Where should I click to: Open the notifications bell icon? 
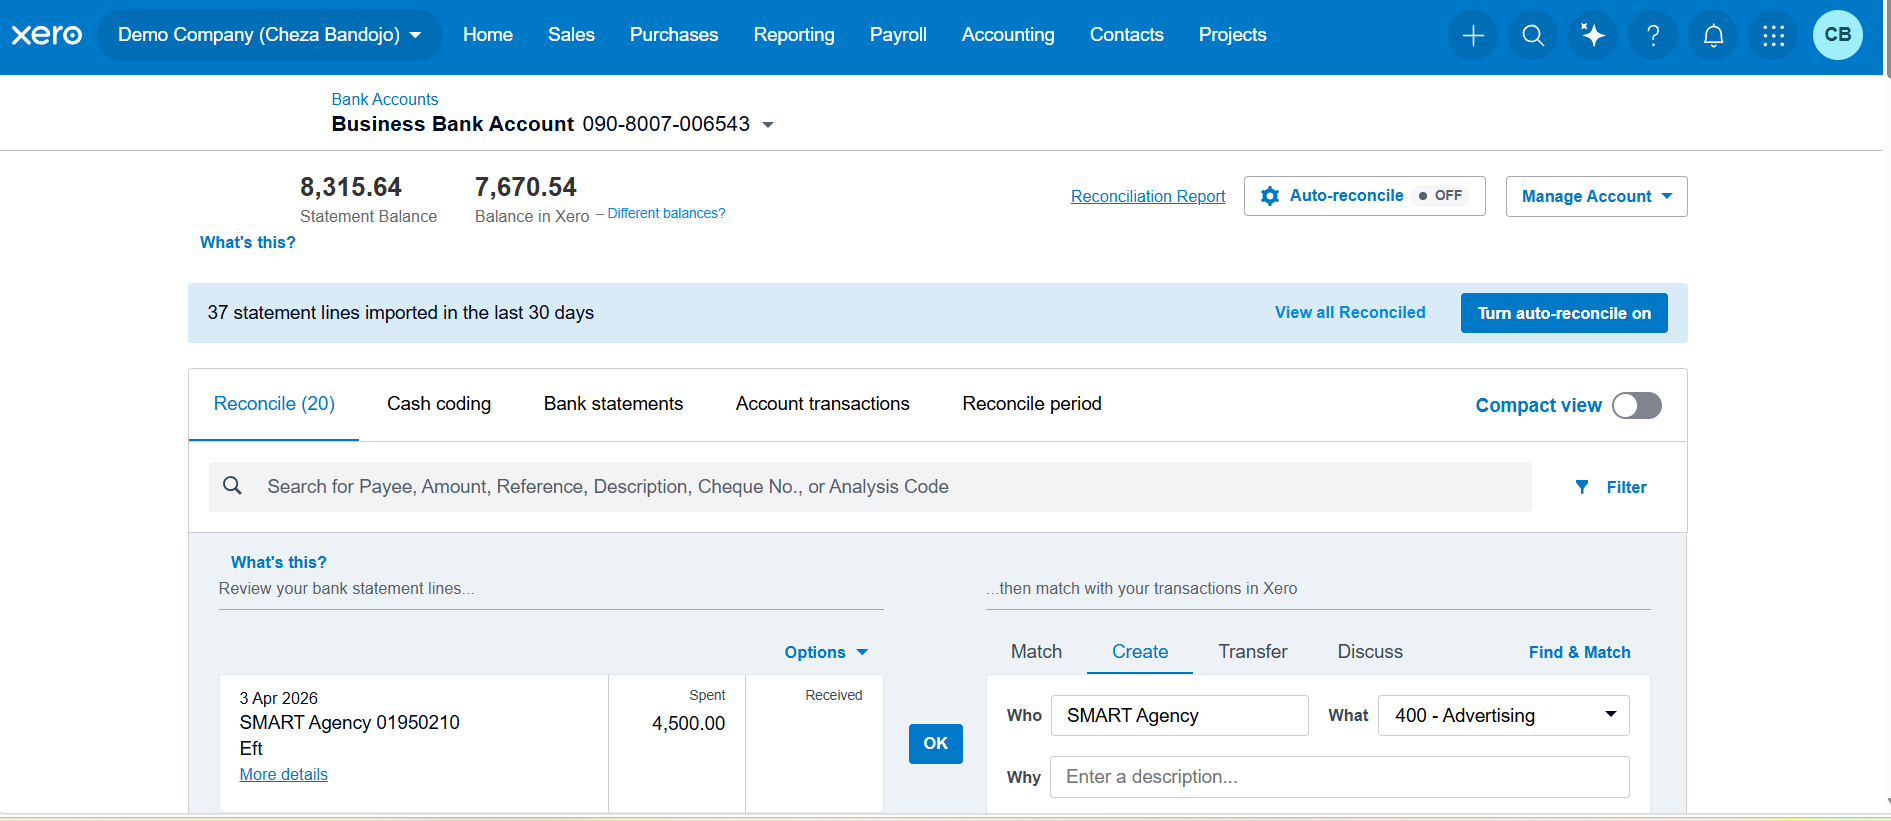coord(1713,36)
